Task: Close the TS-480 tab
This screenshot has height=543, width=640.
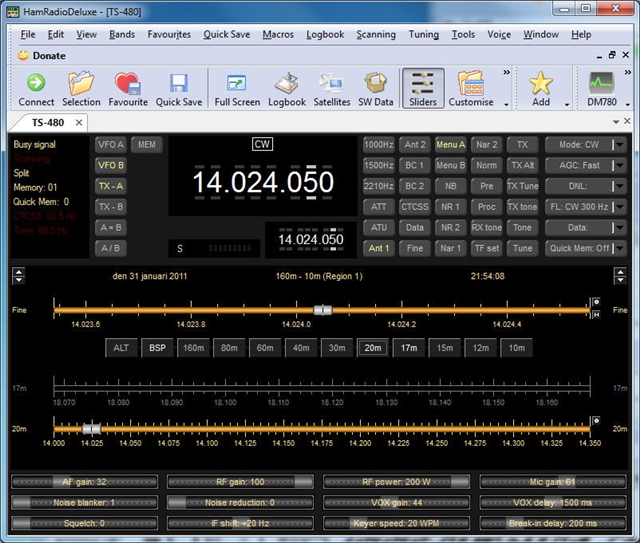Action: 79,122
